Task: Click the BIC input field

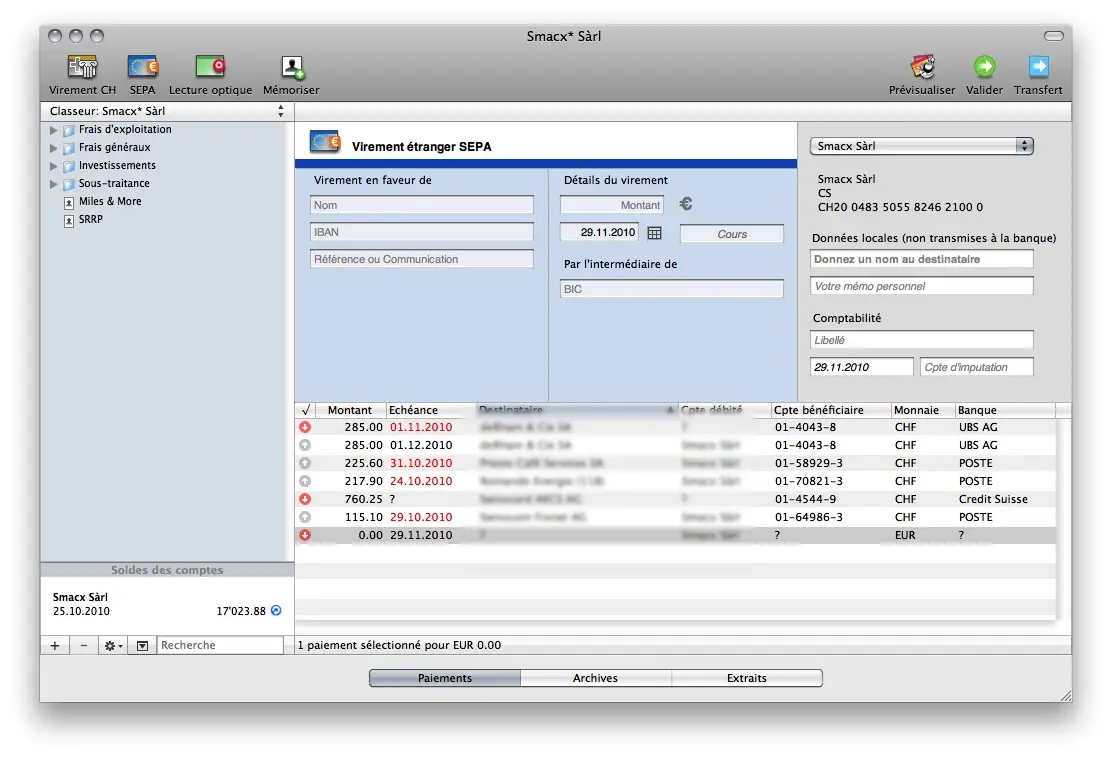Action: (x=672, y=289)
